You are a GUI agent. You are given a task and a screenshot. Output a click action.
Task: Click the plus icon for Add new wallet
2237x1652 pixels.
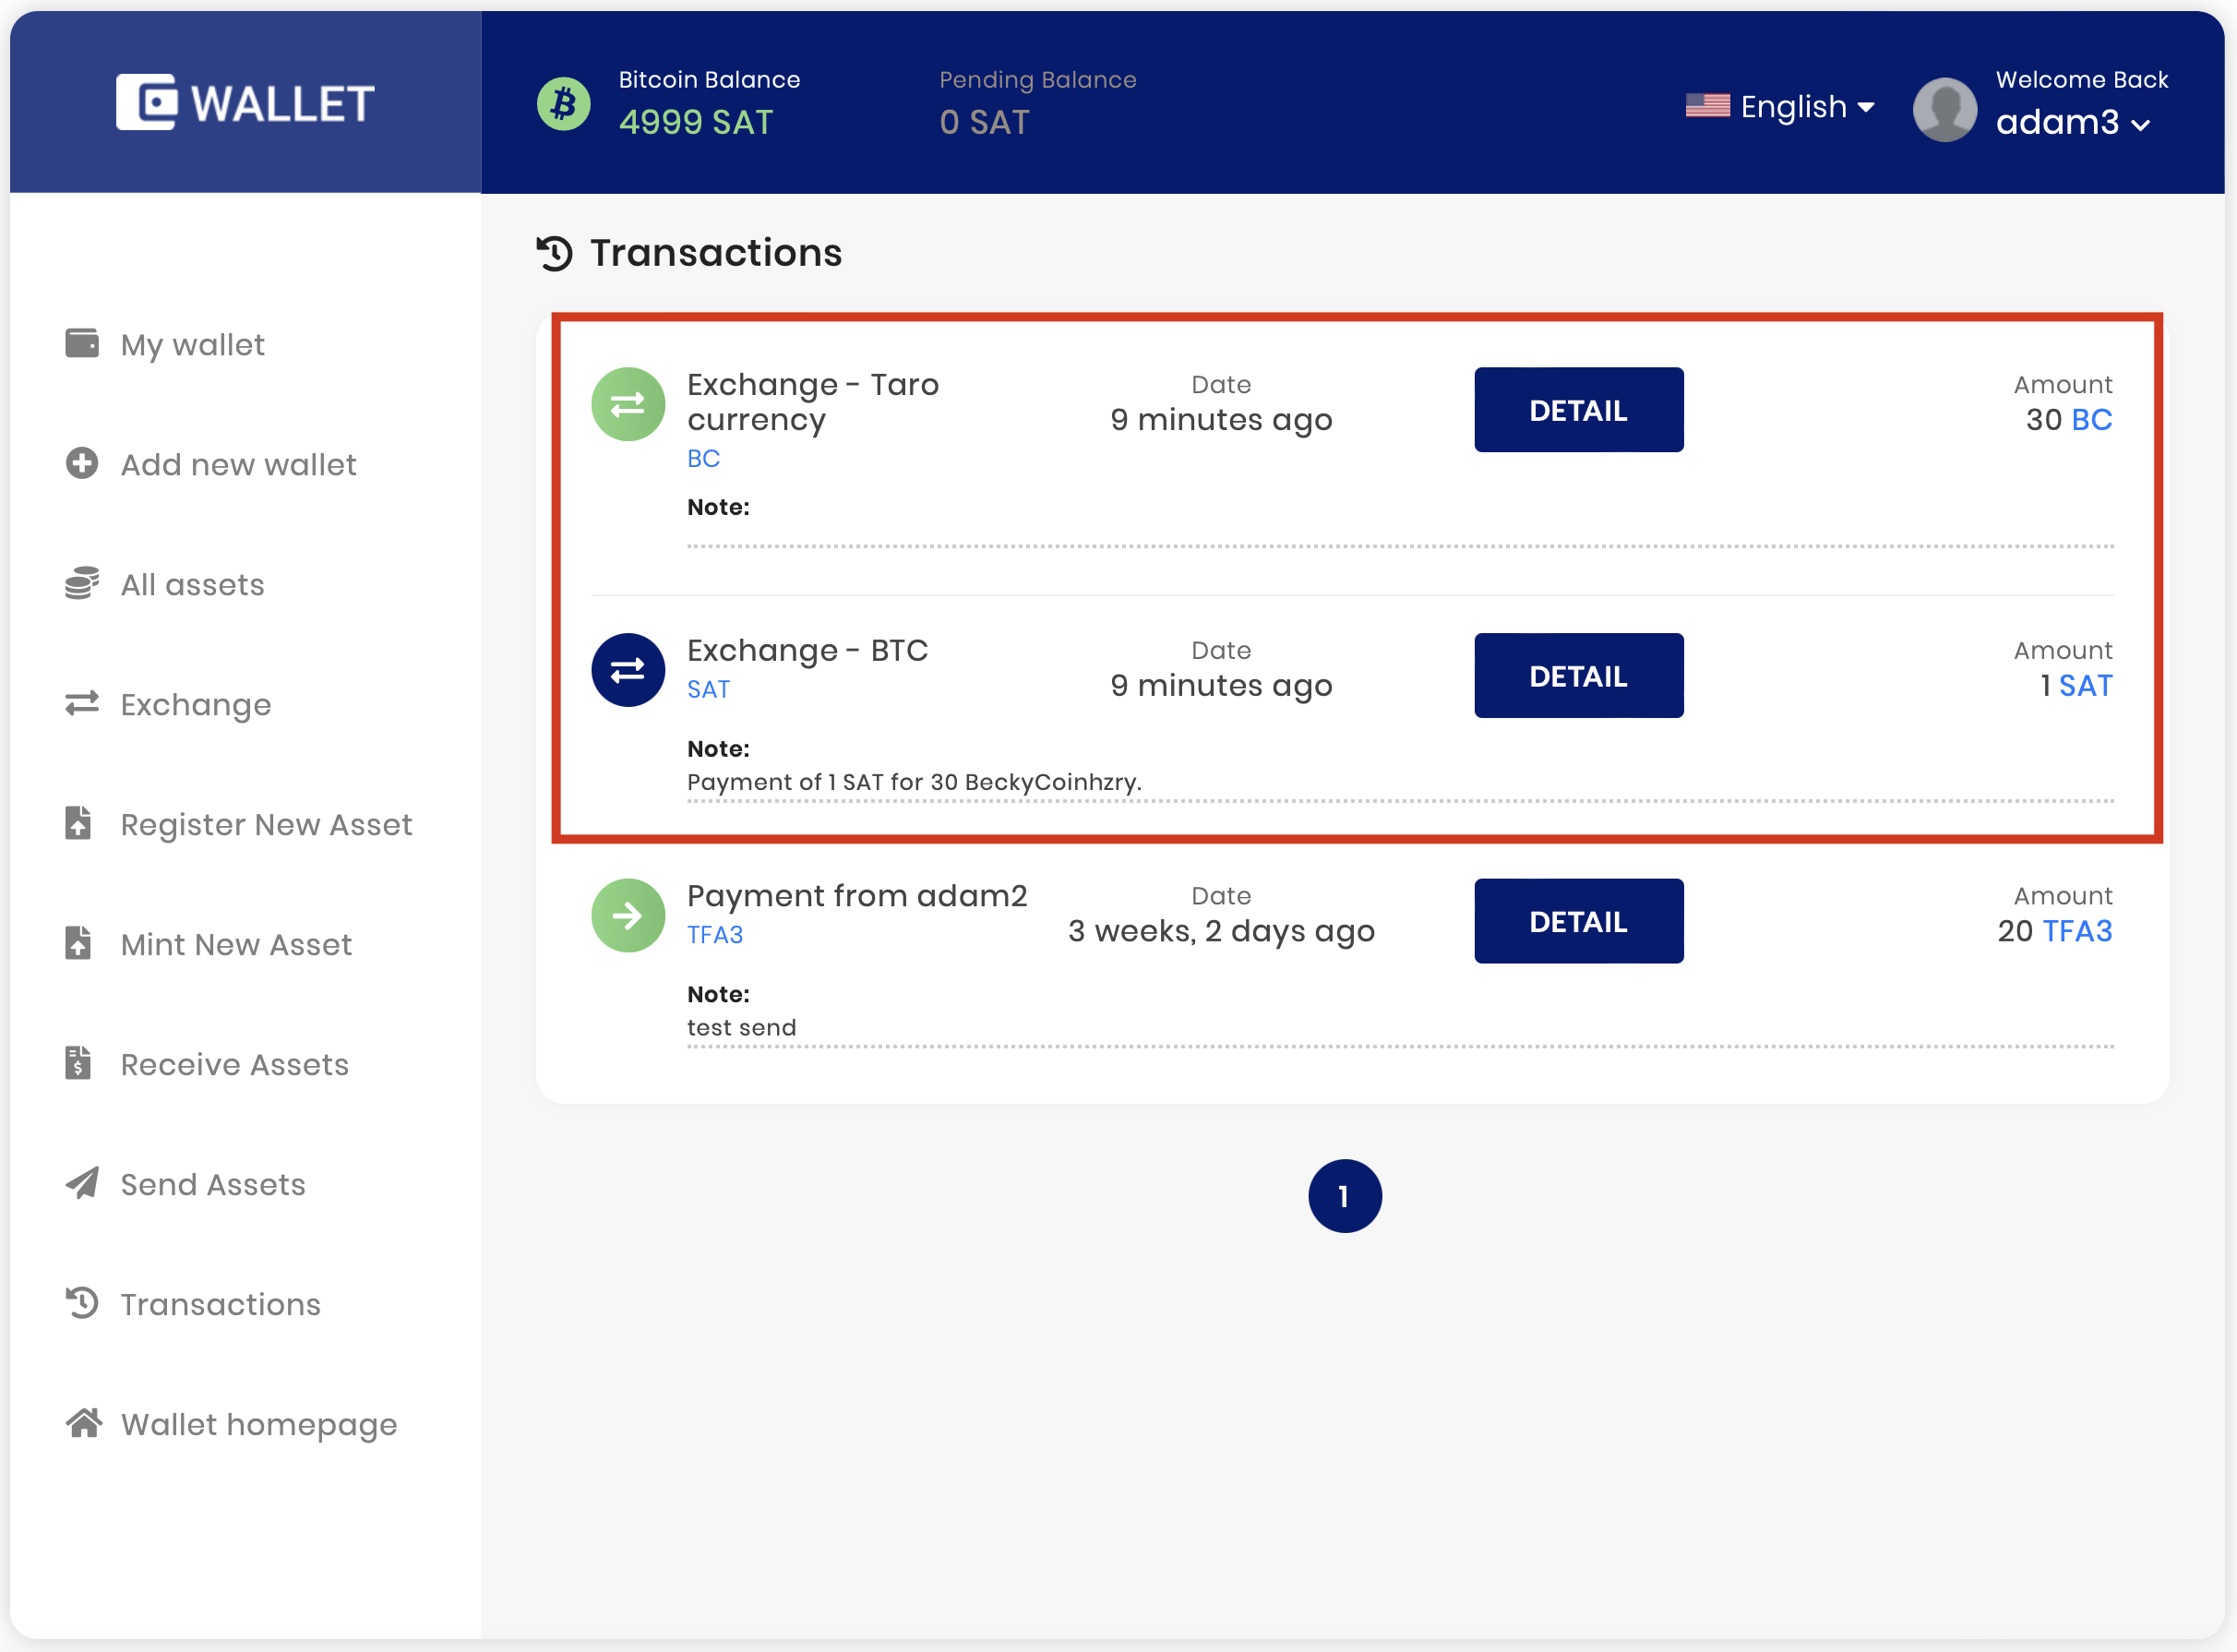click(82, 464)
